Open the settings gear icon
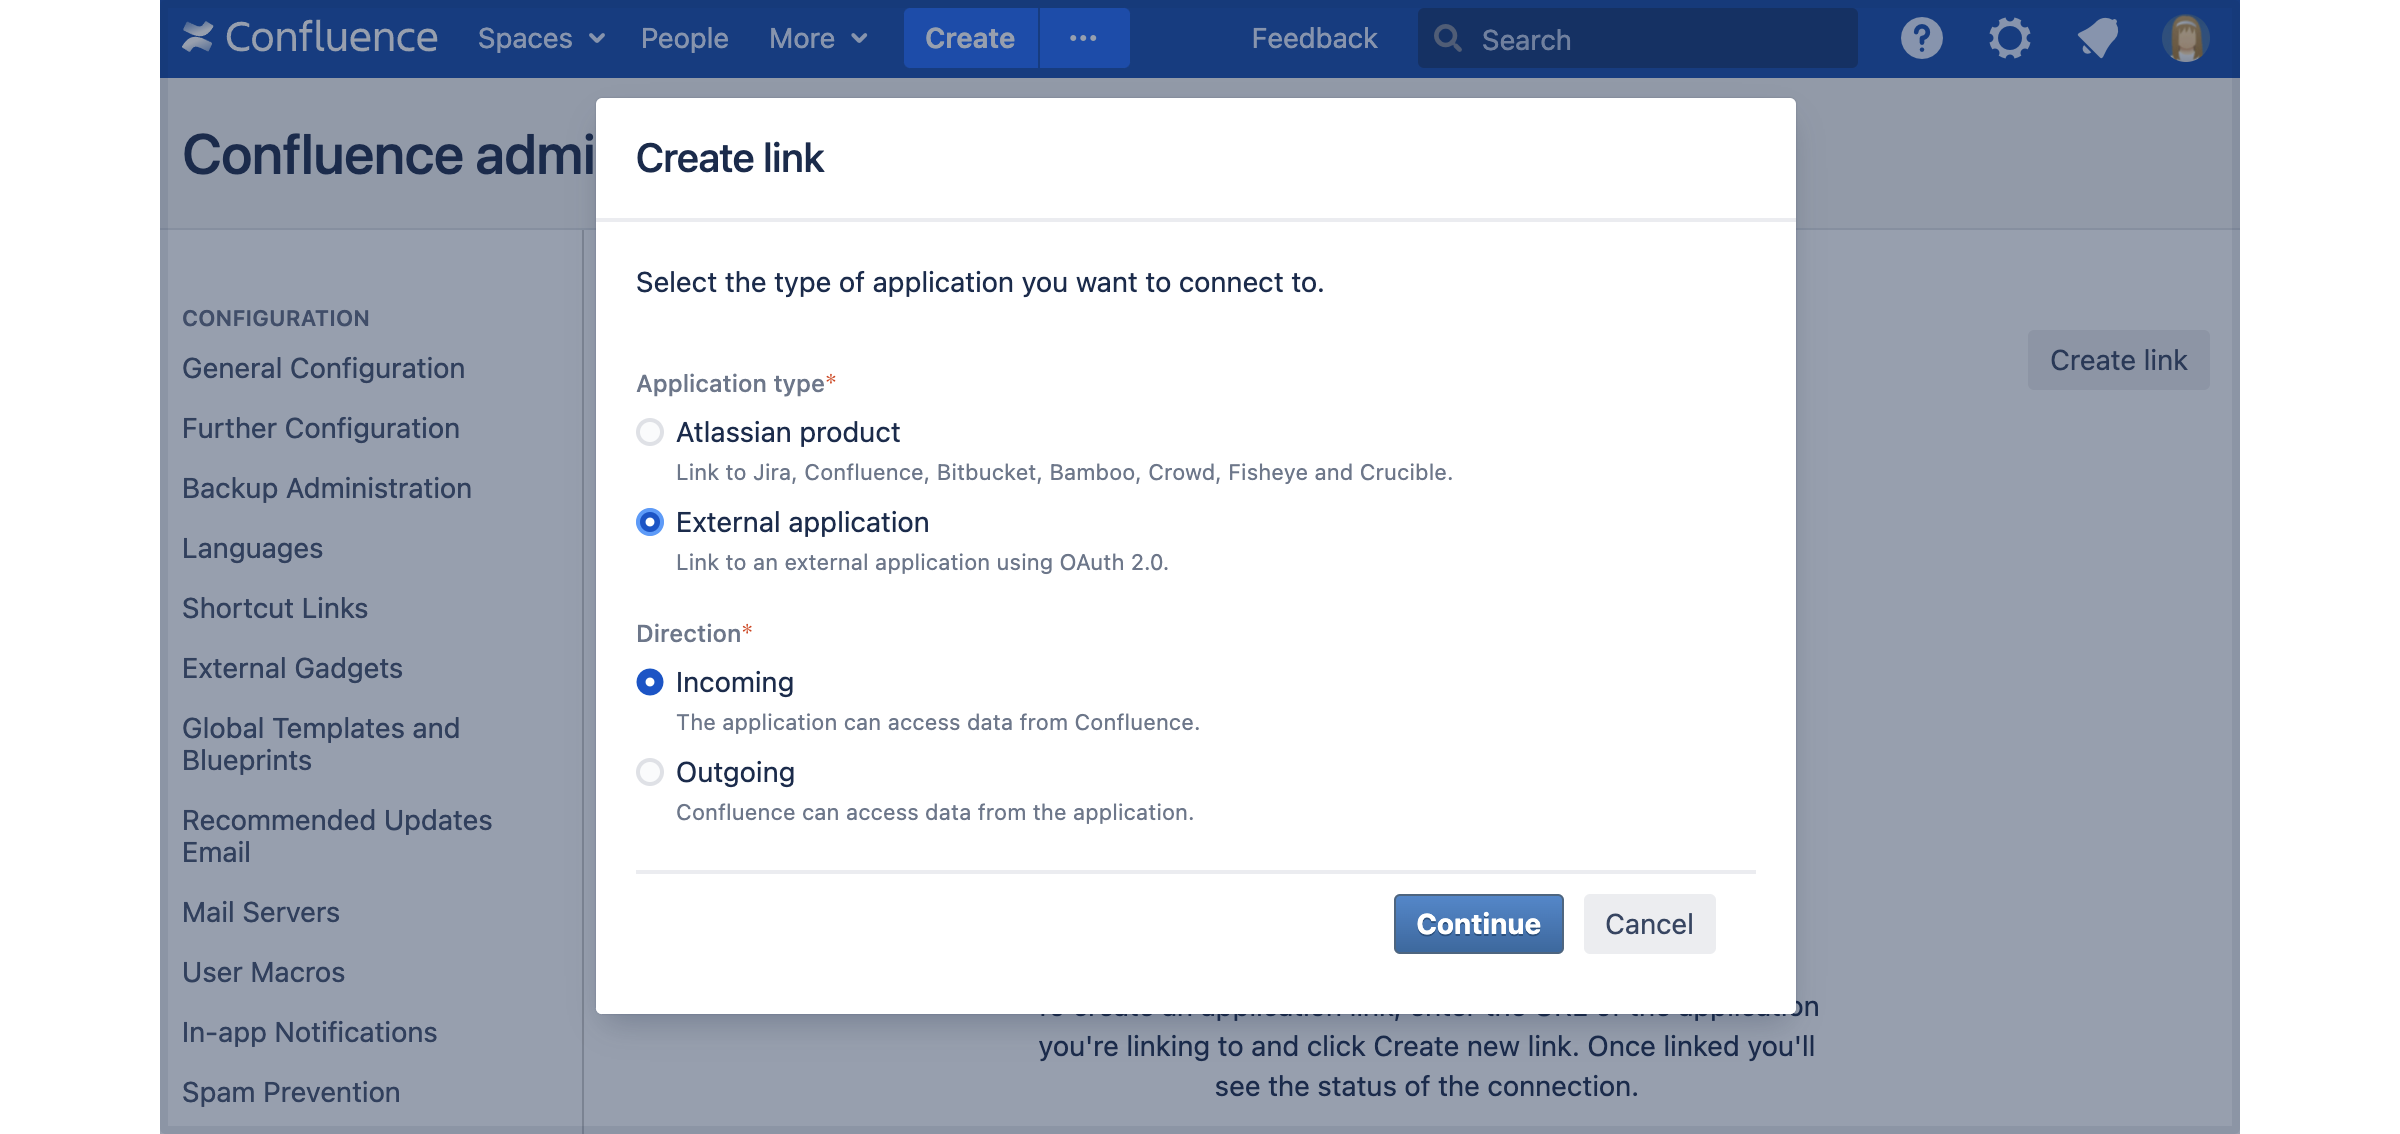Viewport: 2400px width, 1134px height. 2009,39
